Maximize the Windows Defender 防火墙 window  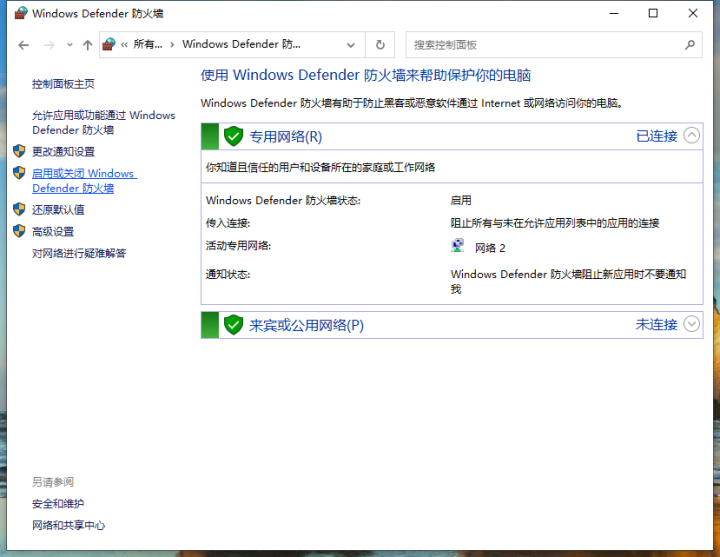tap(653, 13)
